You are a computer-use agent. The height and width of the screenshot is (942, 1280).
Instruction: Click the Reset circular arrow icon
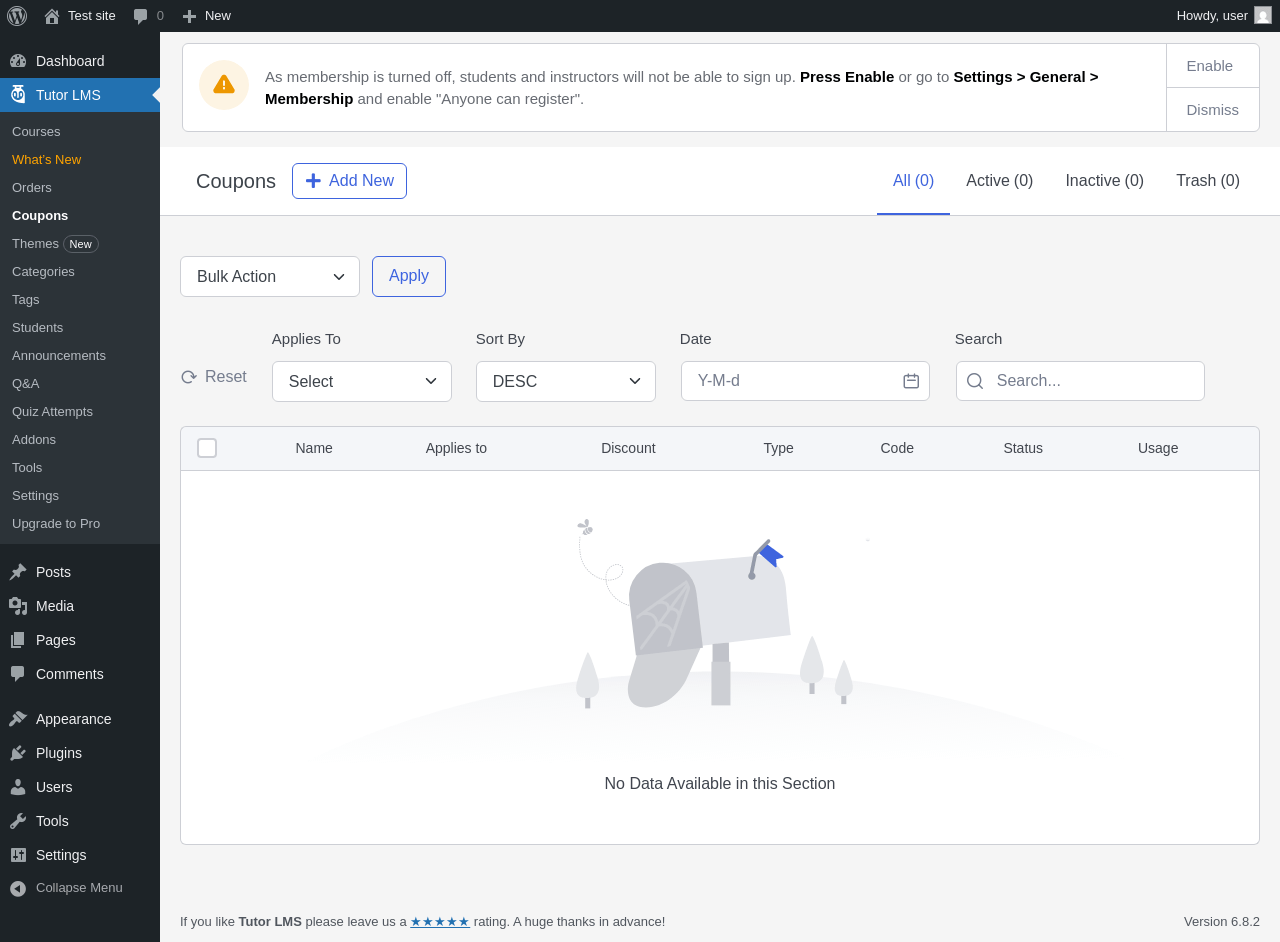click(x=189, y=377)
